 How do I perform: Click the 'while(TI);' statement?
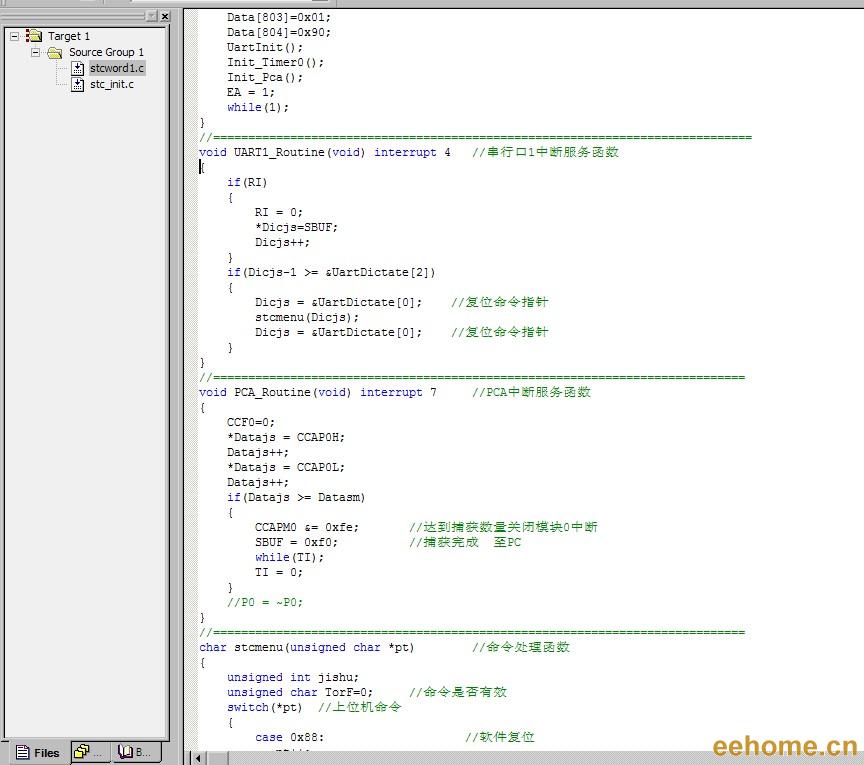pyautogui.click(x=289, y=557)
